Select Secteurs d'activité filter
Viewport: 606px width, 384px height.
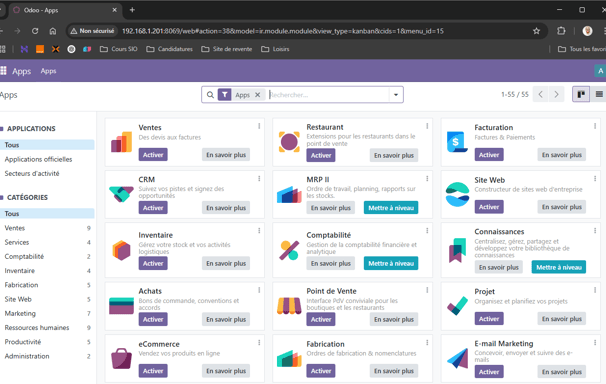coord(32,173)
